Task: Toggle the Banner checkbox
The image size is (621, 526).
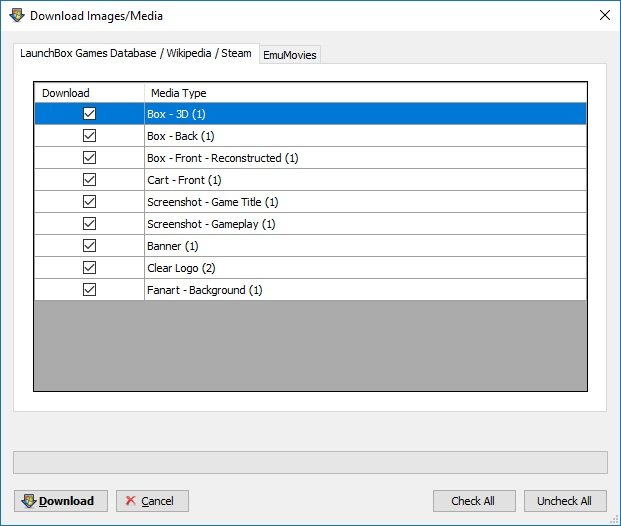Action: point(90,246)
